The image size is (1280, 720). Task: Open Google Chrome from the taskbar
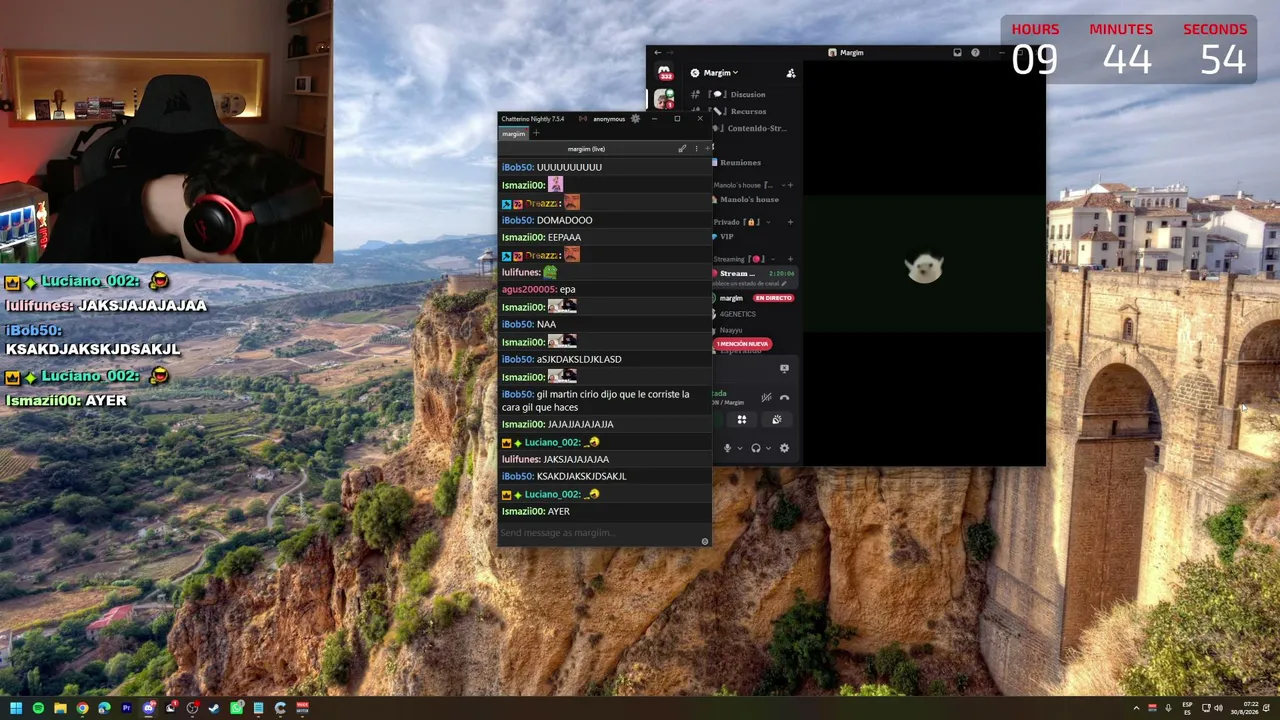[x=82, y=708]
